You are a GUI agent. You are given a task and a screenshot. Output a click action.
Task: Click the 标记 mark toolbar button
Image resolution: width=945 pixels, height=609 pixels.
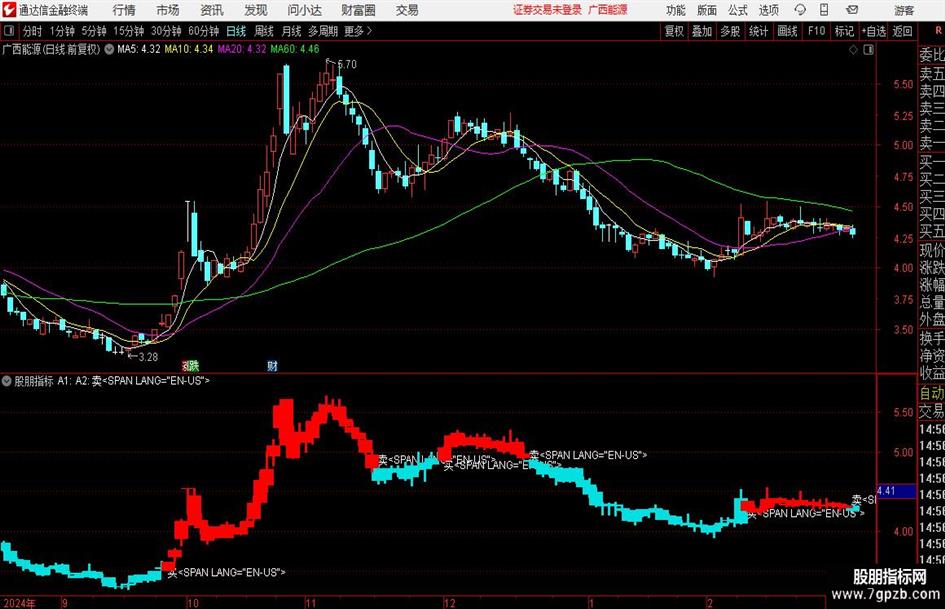844,31
